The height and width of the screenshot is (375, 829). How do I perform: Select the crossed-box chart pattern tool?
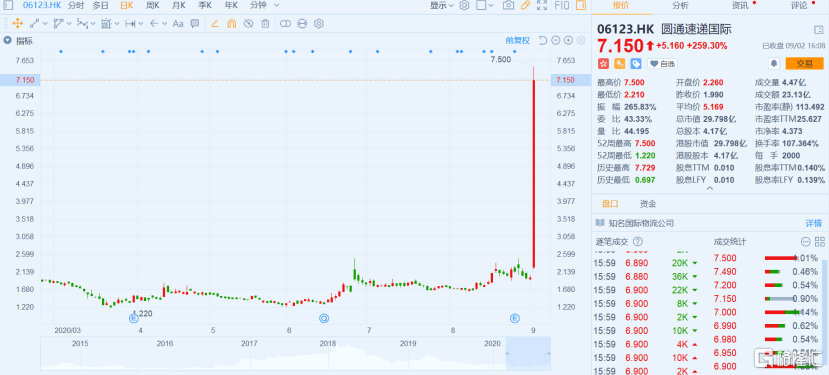pos(106,23)
